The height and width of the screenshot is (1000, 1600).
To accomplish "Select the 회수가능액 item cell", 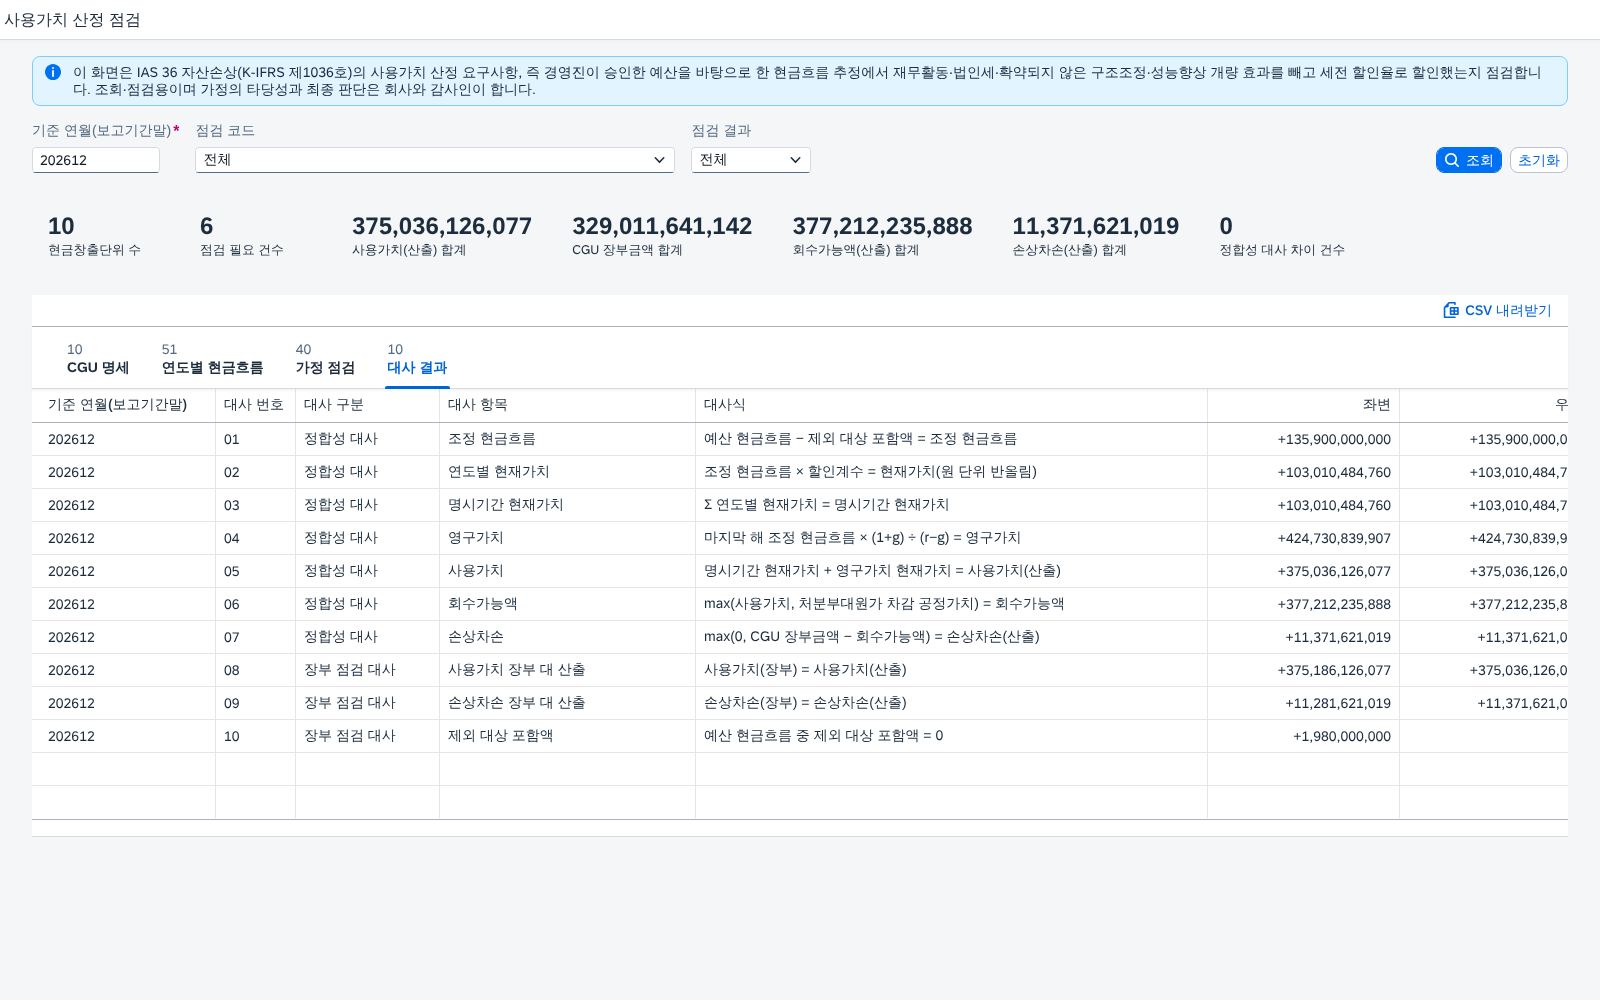I will (567, 604).
